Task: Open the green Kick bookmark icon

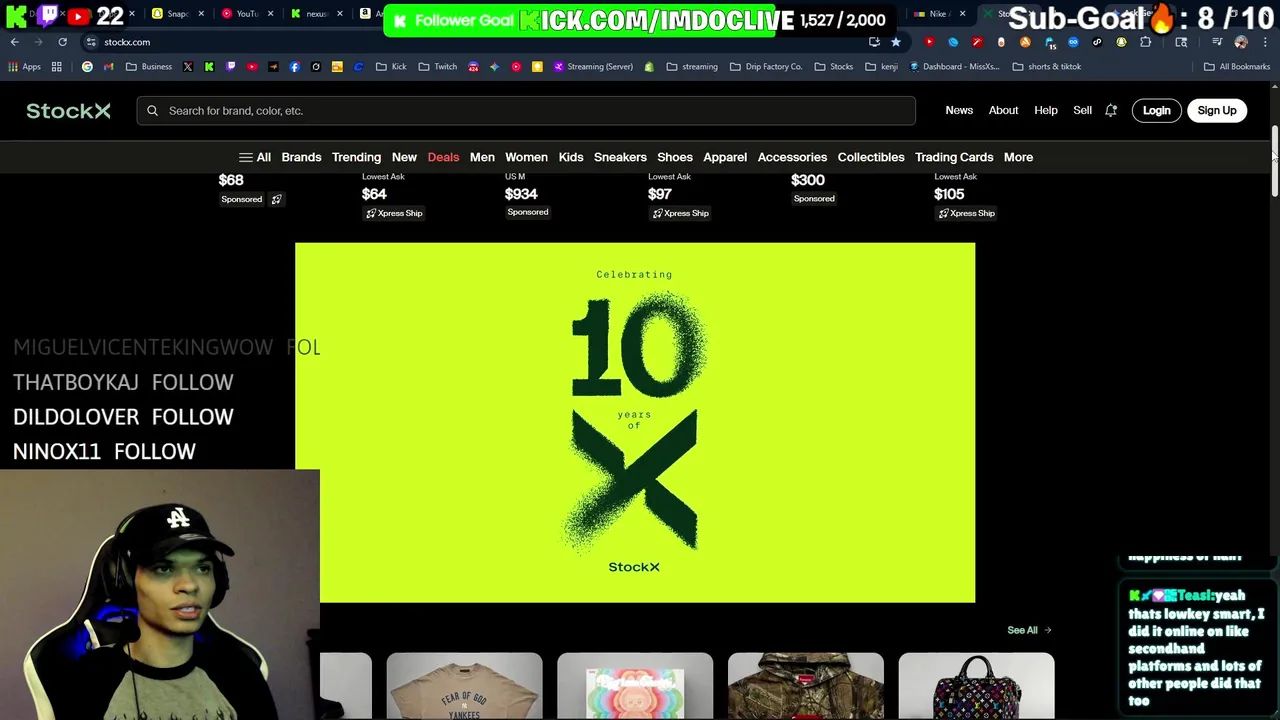Action: (x=209, y=67)
